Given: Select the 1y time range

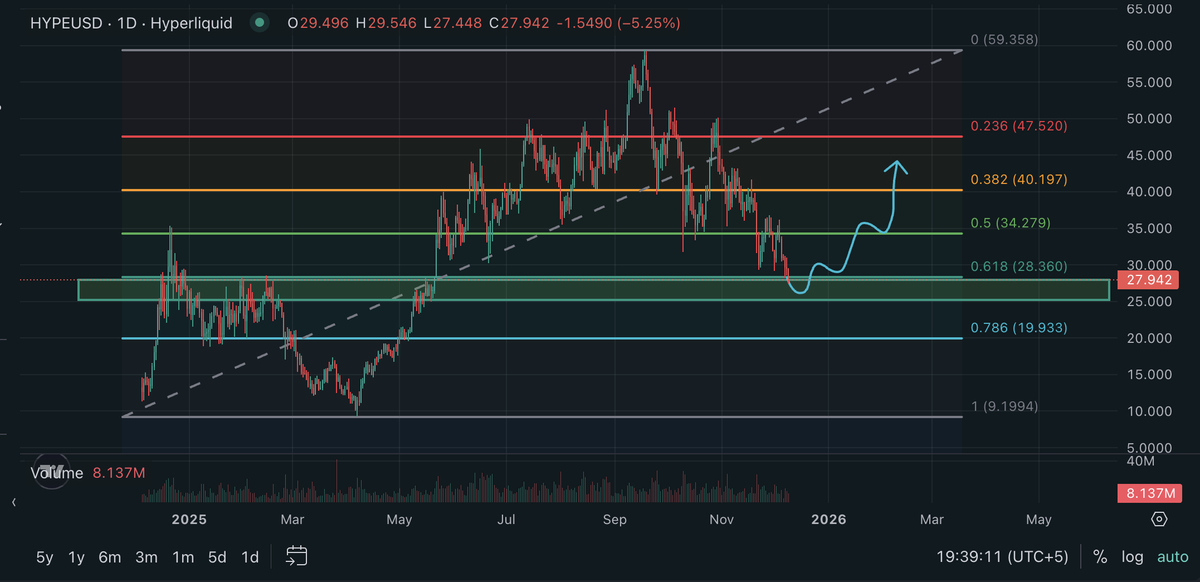Looking at the screenshot, I should click(x=76, y=557).
